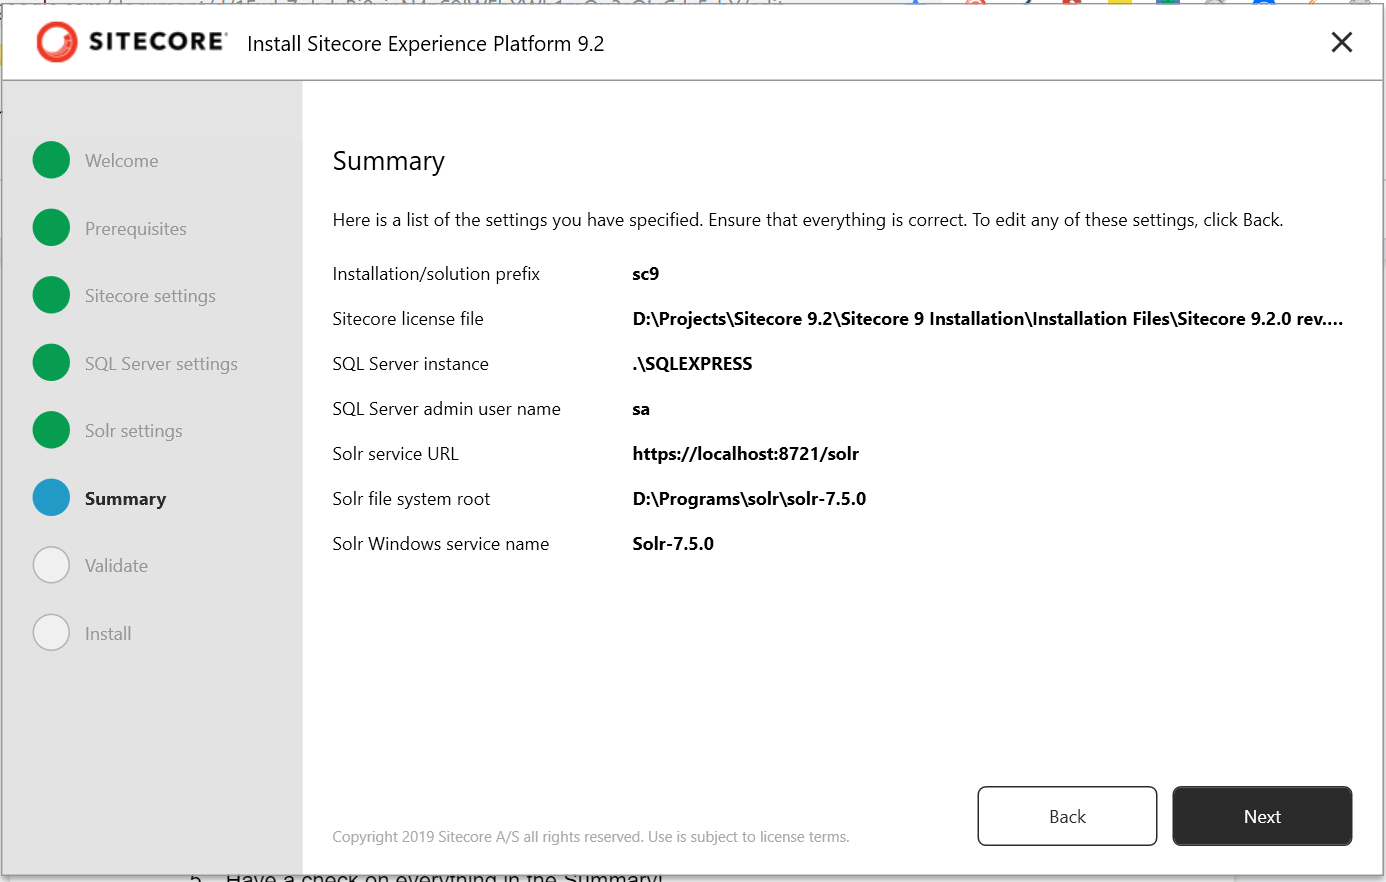1386x882 pixels.
Task: Click the prefix value 'sc9'
Action: pos(646,274)
